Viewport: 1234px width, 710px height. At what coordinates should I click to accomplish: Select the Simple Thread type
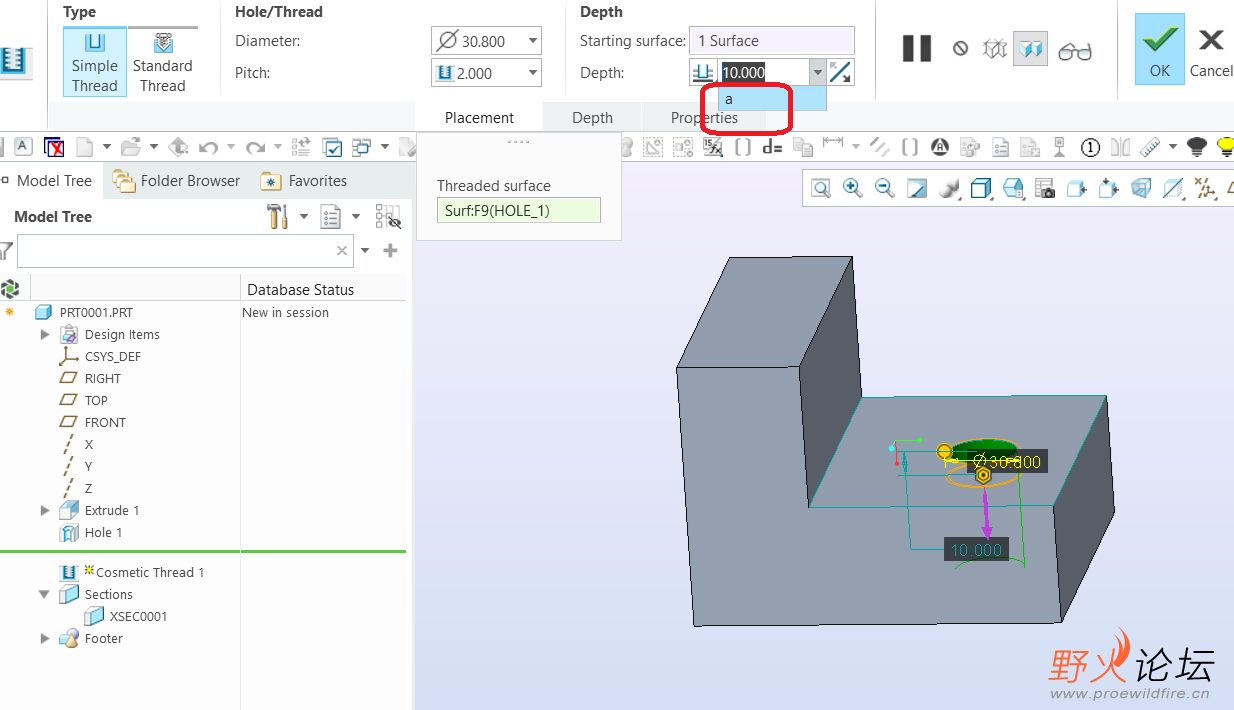(x=95, y=62)
